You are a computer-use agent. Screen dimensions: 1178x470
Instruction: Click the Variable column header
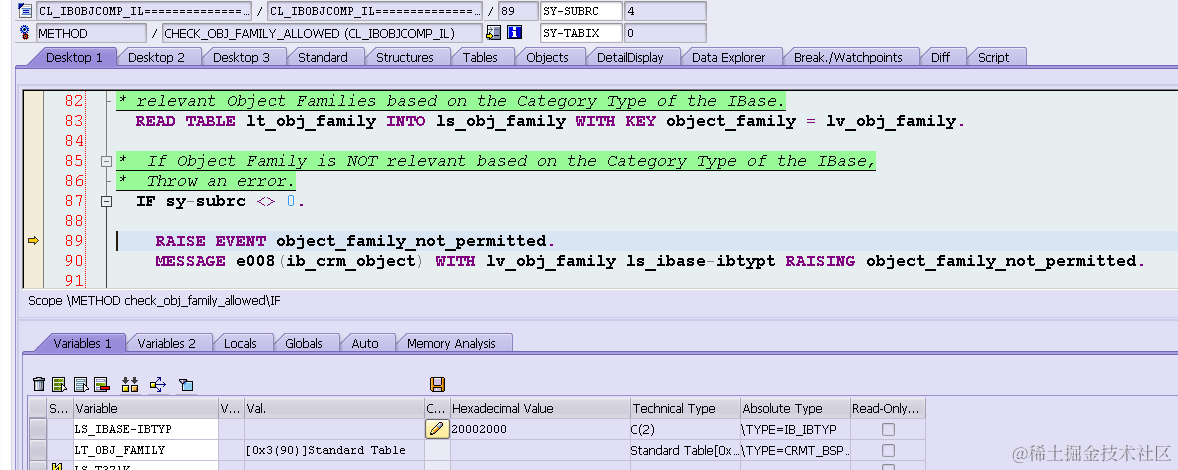point(145,408)
